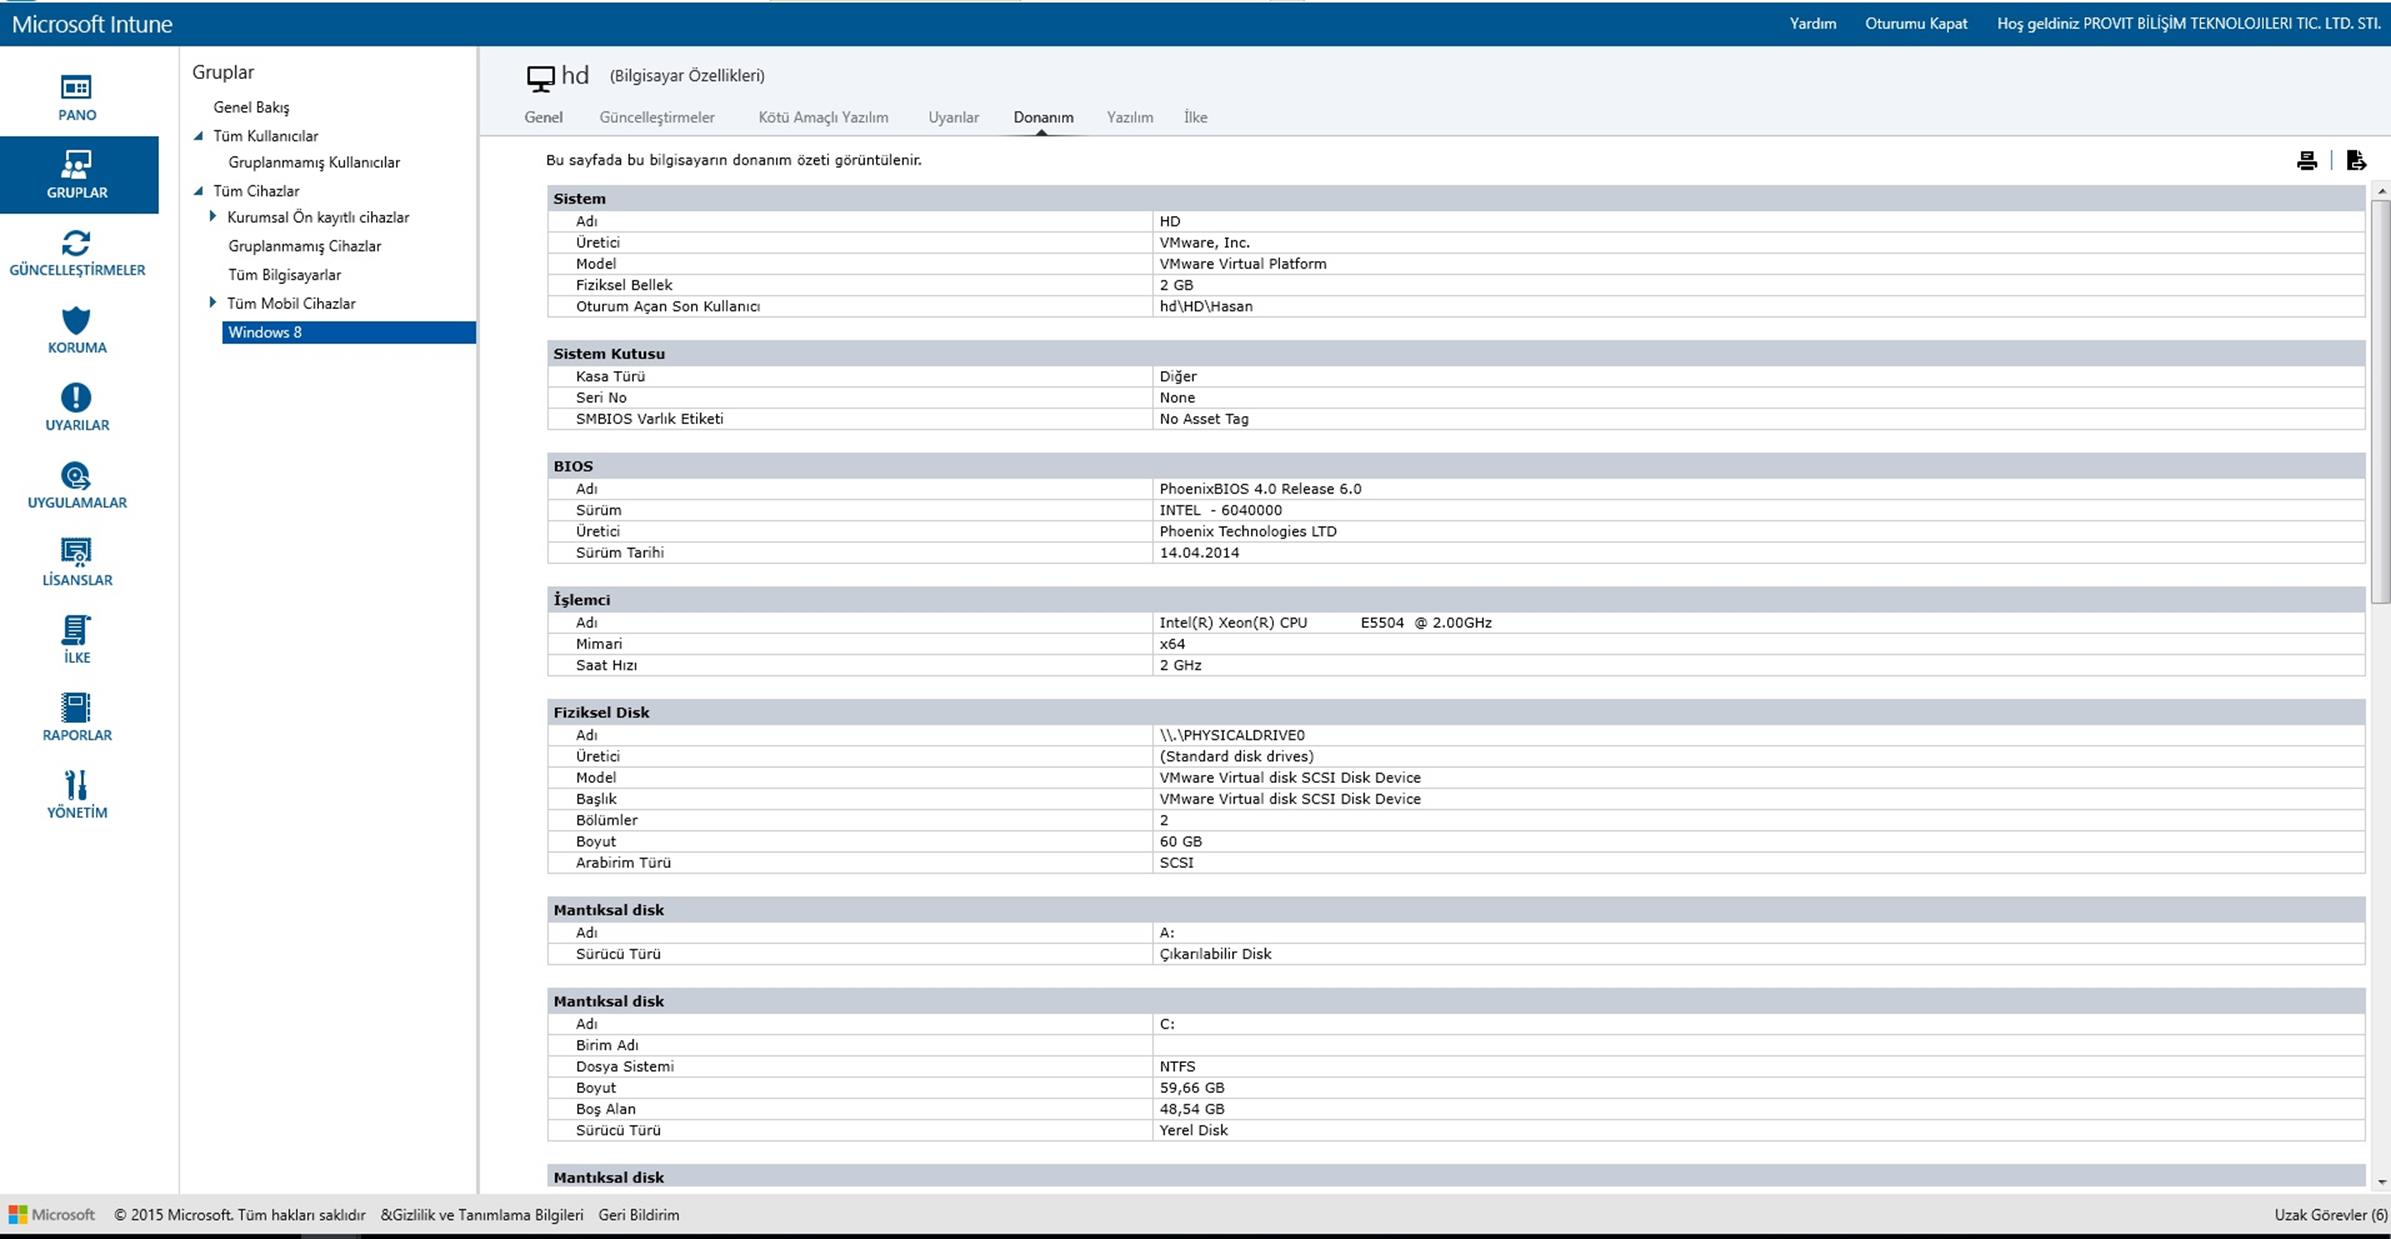The image size is (2391, 1239).
Task: Click the VMware Virtual Platform model value
Action: click(x=1243, y=264)
